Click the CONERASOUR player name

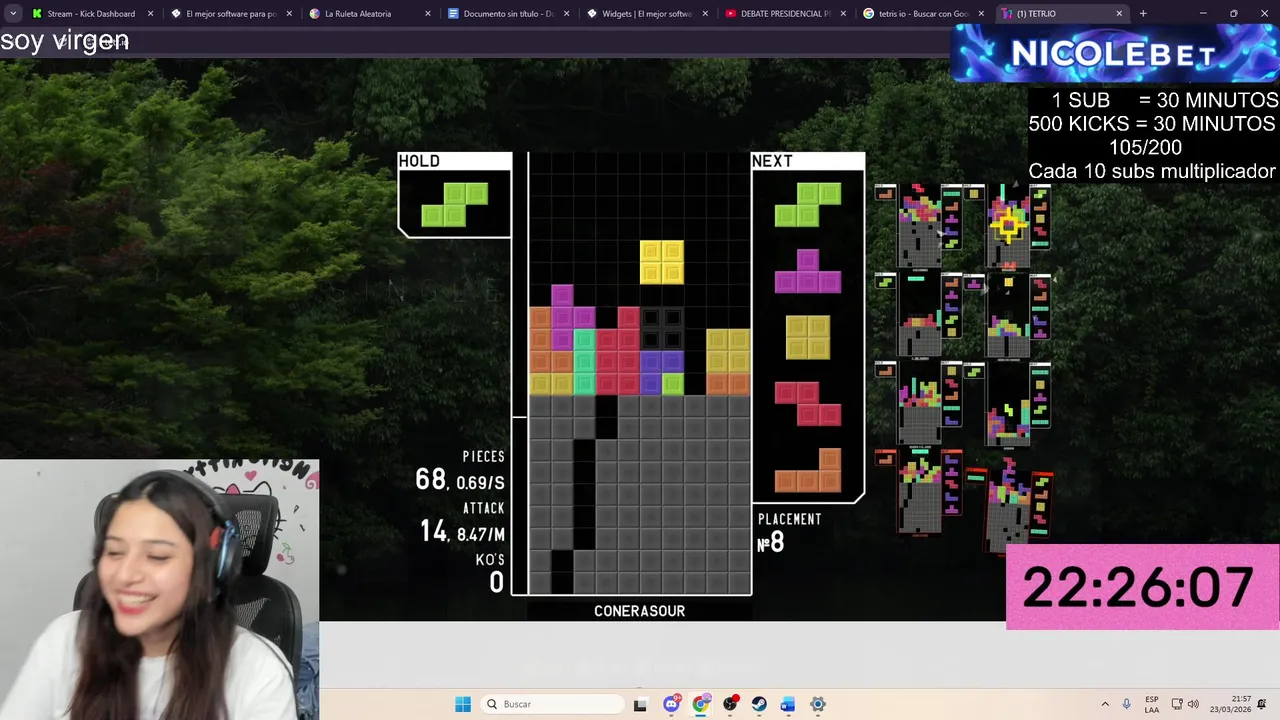coord(640,611)
